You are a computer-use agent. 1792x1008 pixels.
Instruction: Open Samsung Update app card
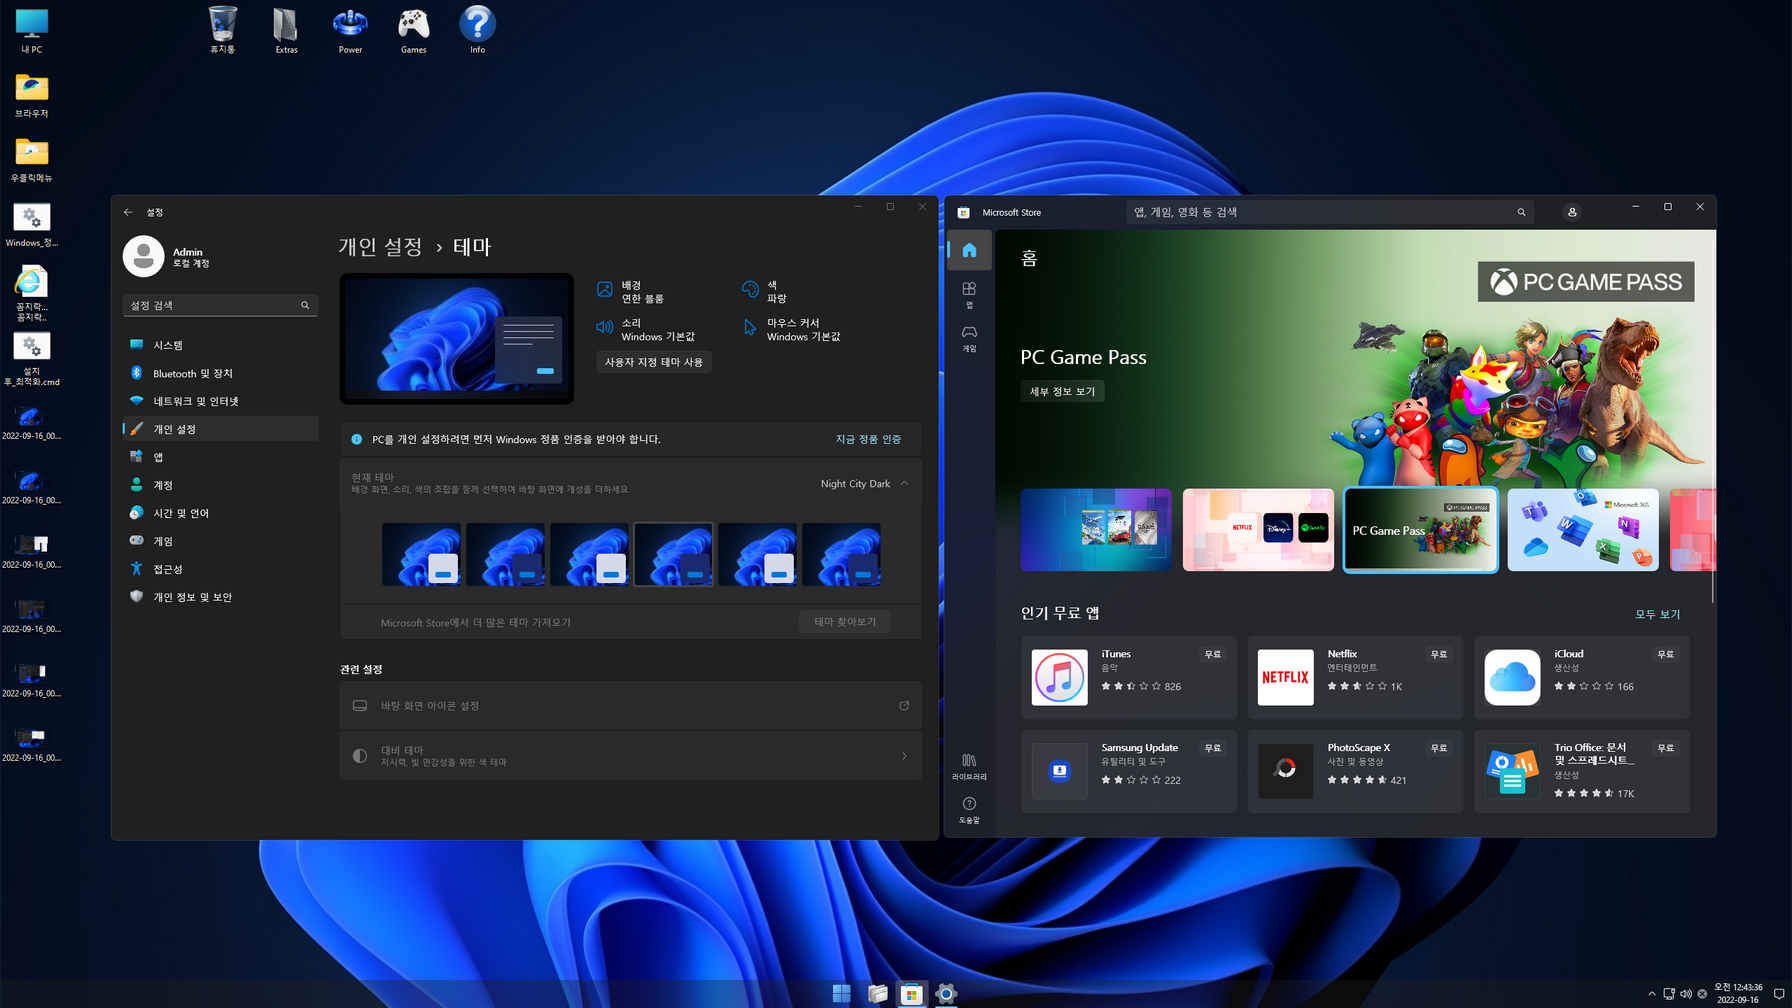click(x=1129, y=771)
